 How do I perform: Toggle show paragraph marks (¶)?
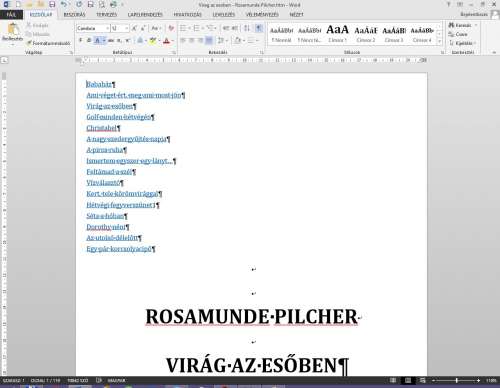pyautogui.click(x=259, y=28)
